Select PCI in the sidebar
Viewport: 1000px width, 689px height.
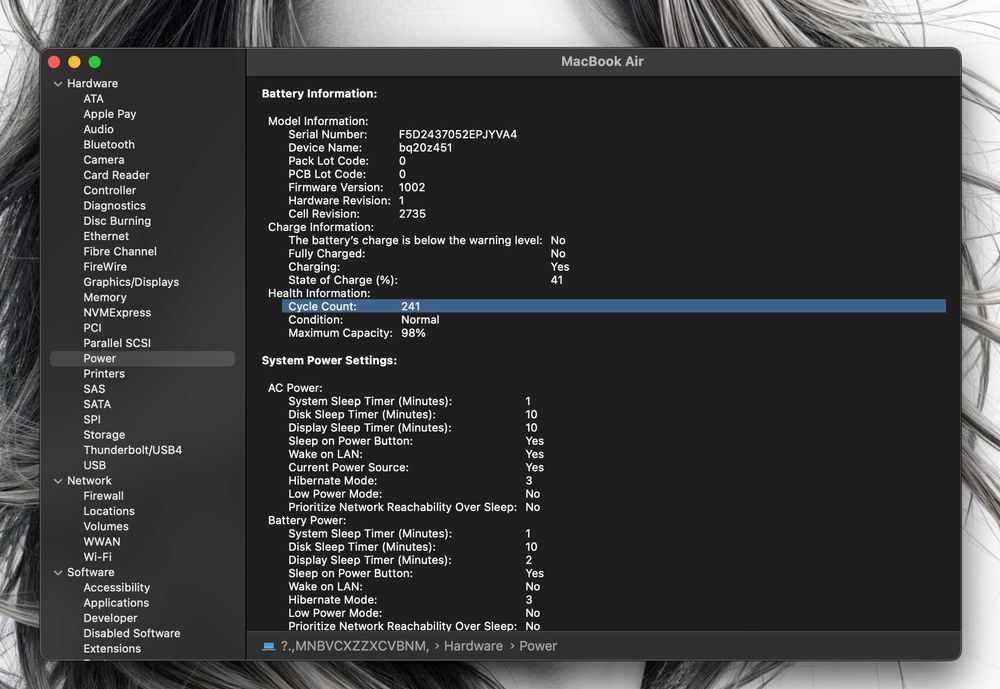pyautogui.click(x=92, y=328)
